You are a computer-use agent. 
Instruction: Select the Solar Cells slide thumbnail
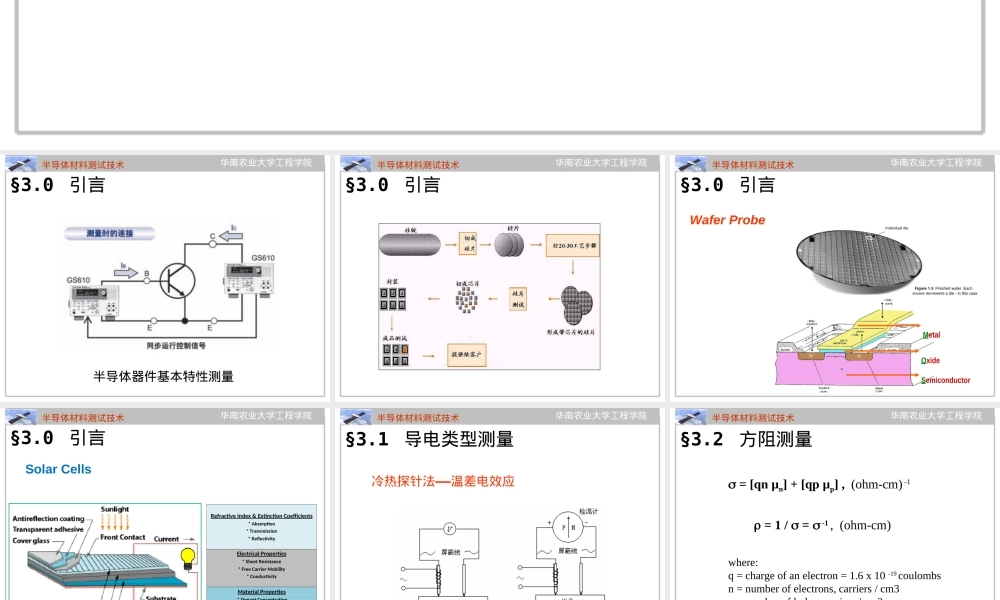pyautogui.click(x=165, y=504)
